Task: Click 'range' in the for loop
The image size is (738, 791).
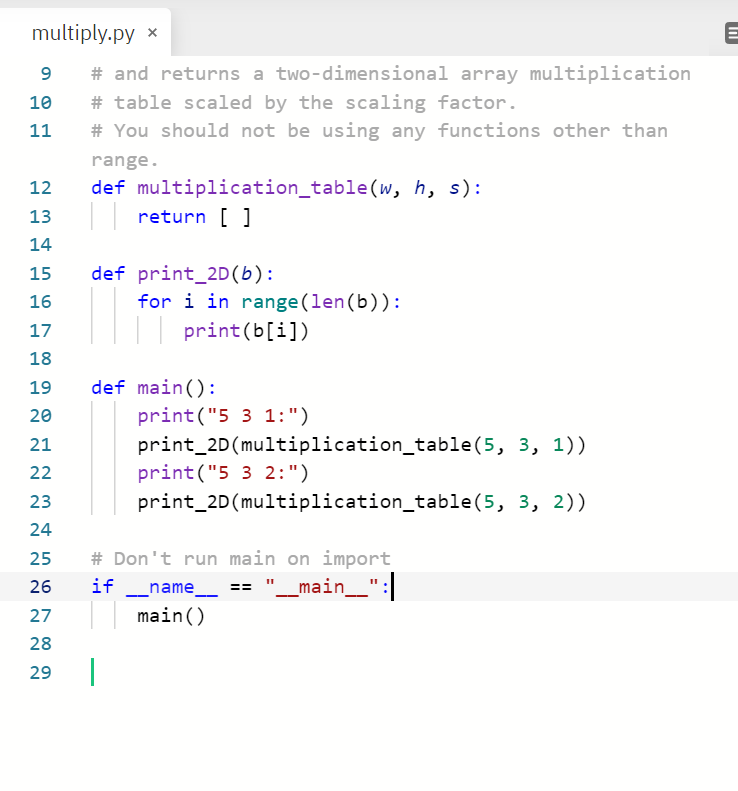Action: 269,303
